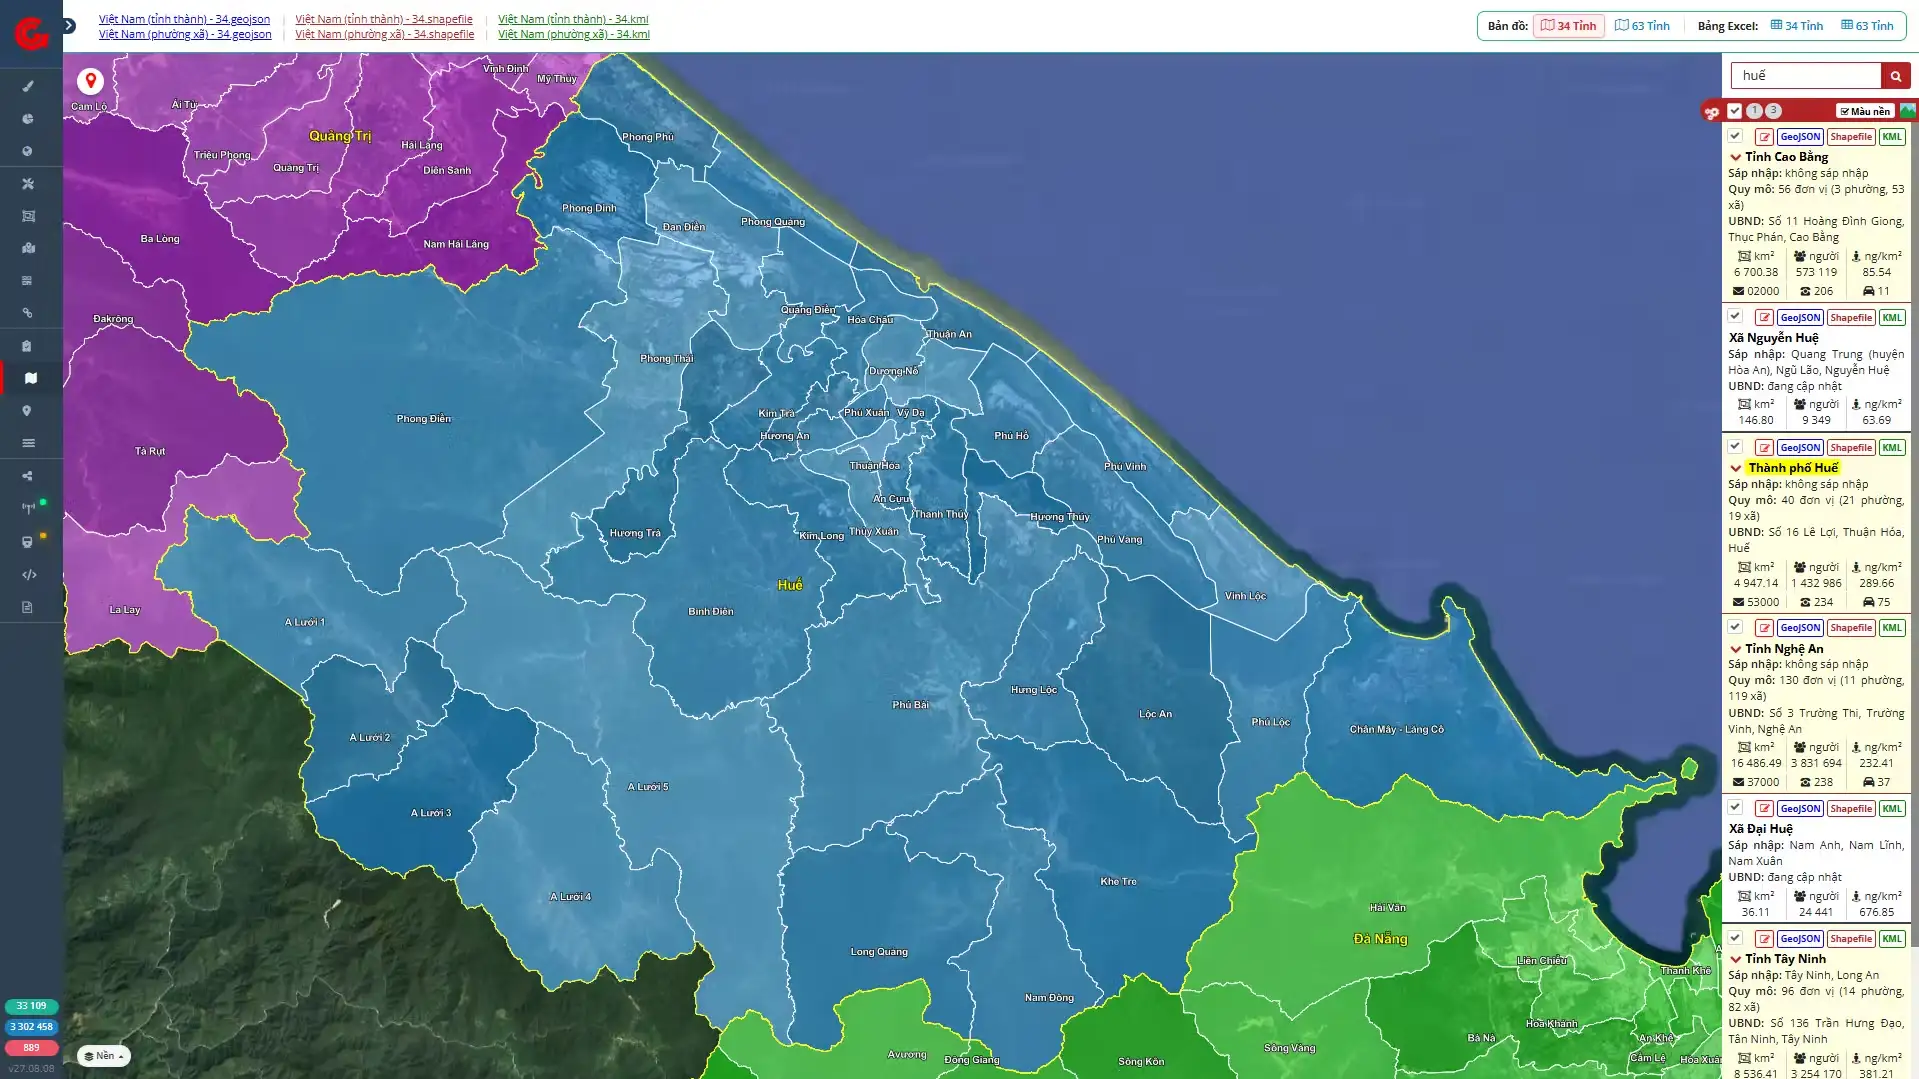Toggle the Màu nền checkbox
The height and width of the screenshot is (1079, 1919).
pos(1864,111)
